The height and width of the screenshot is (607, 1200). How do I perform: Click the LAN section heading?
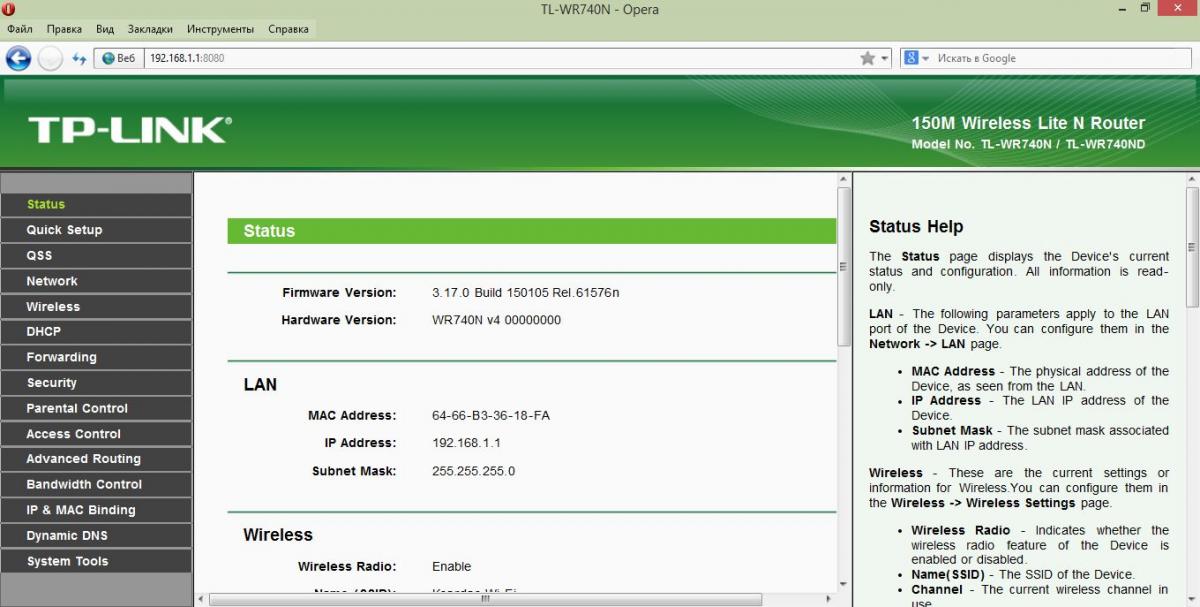coord(260,385)
